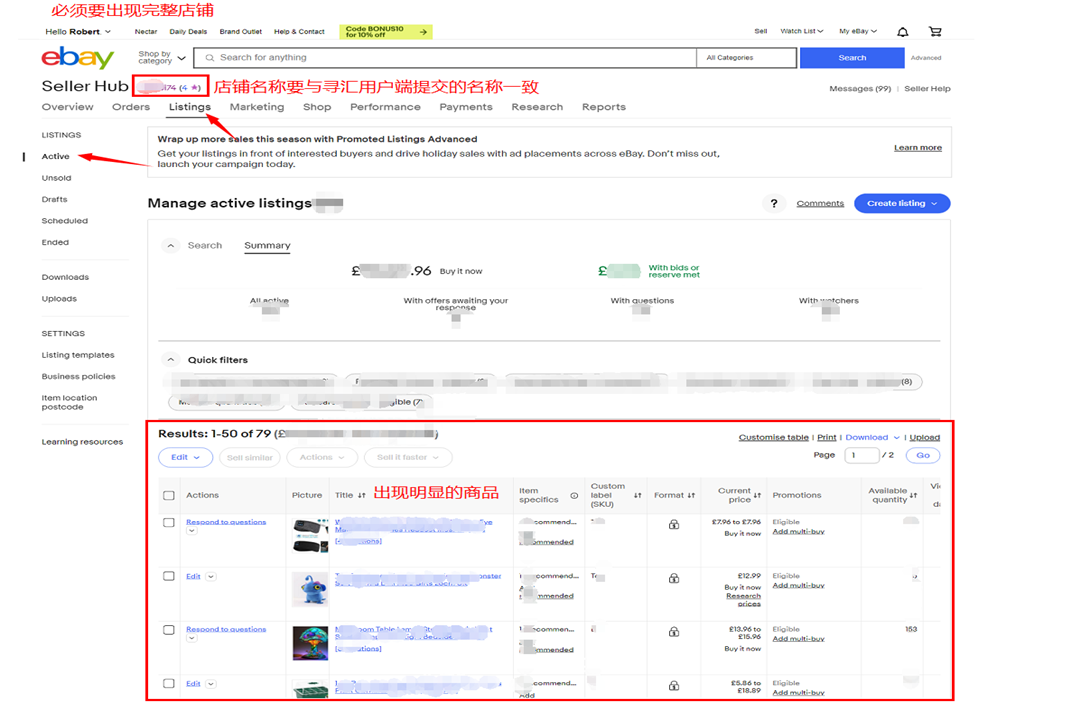Screen dimensions: 1081x704
Task: Select the blue monster listing checkbox
Action: 169,576
